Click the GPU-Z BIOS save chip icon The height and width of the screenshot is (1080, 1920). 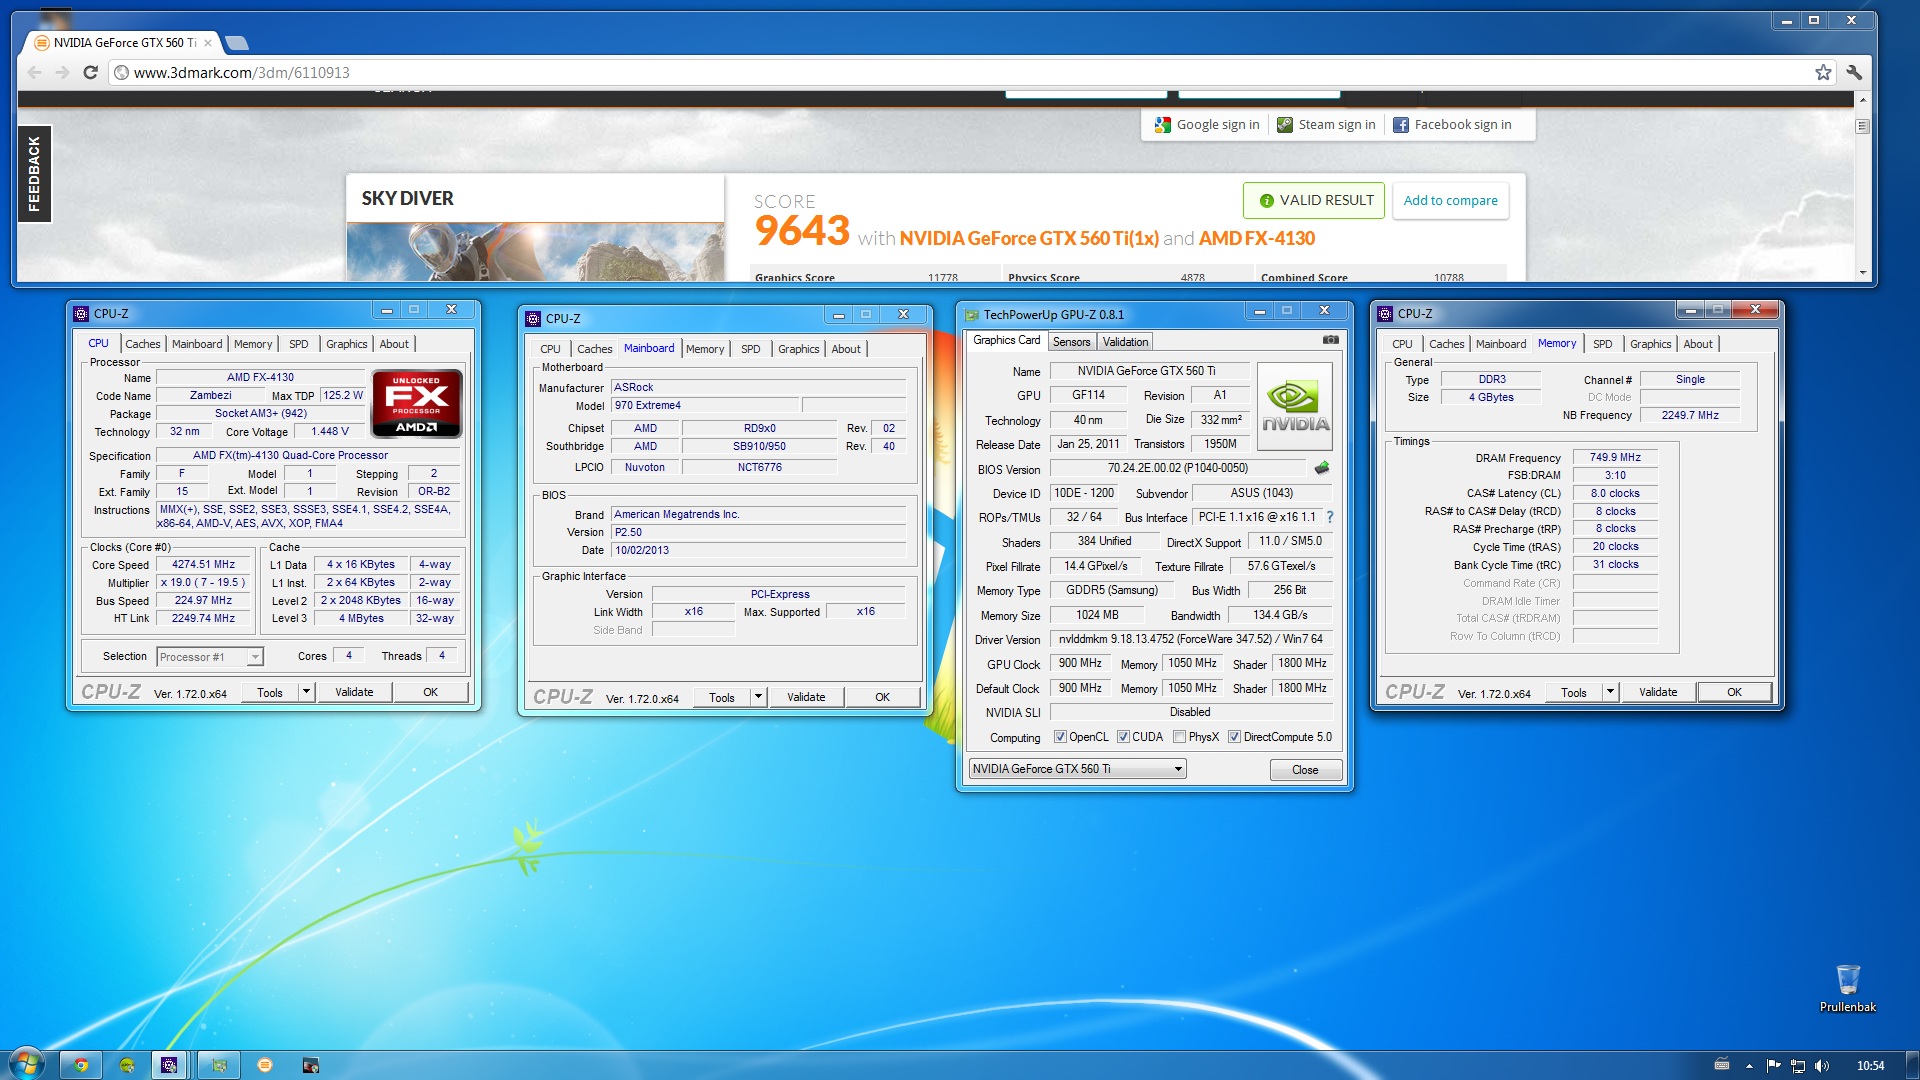click(1321, 468)
